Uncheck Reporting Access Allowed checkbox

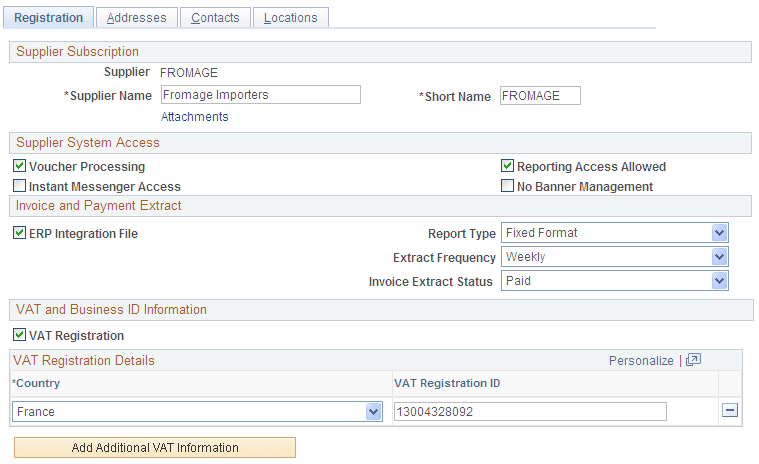click(x=507, y=166)
